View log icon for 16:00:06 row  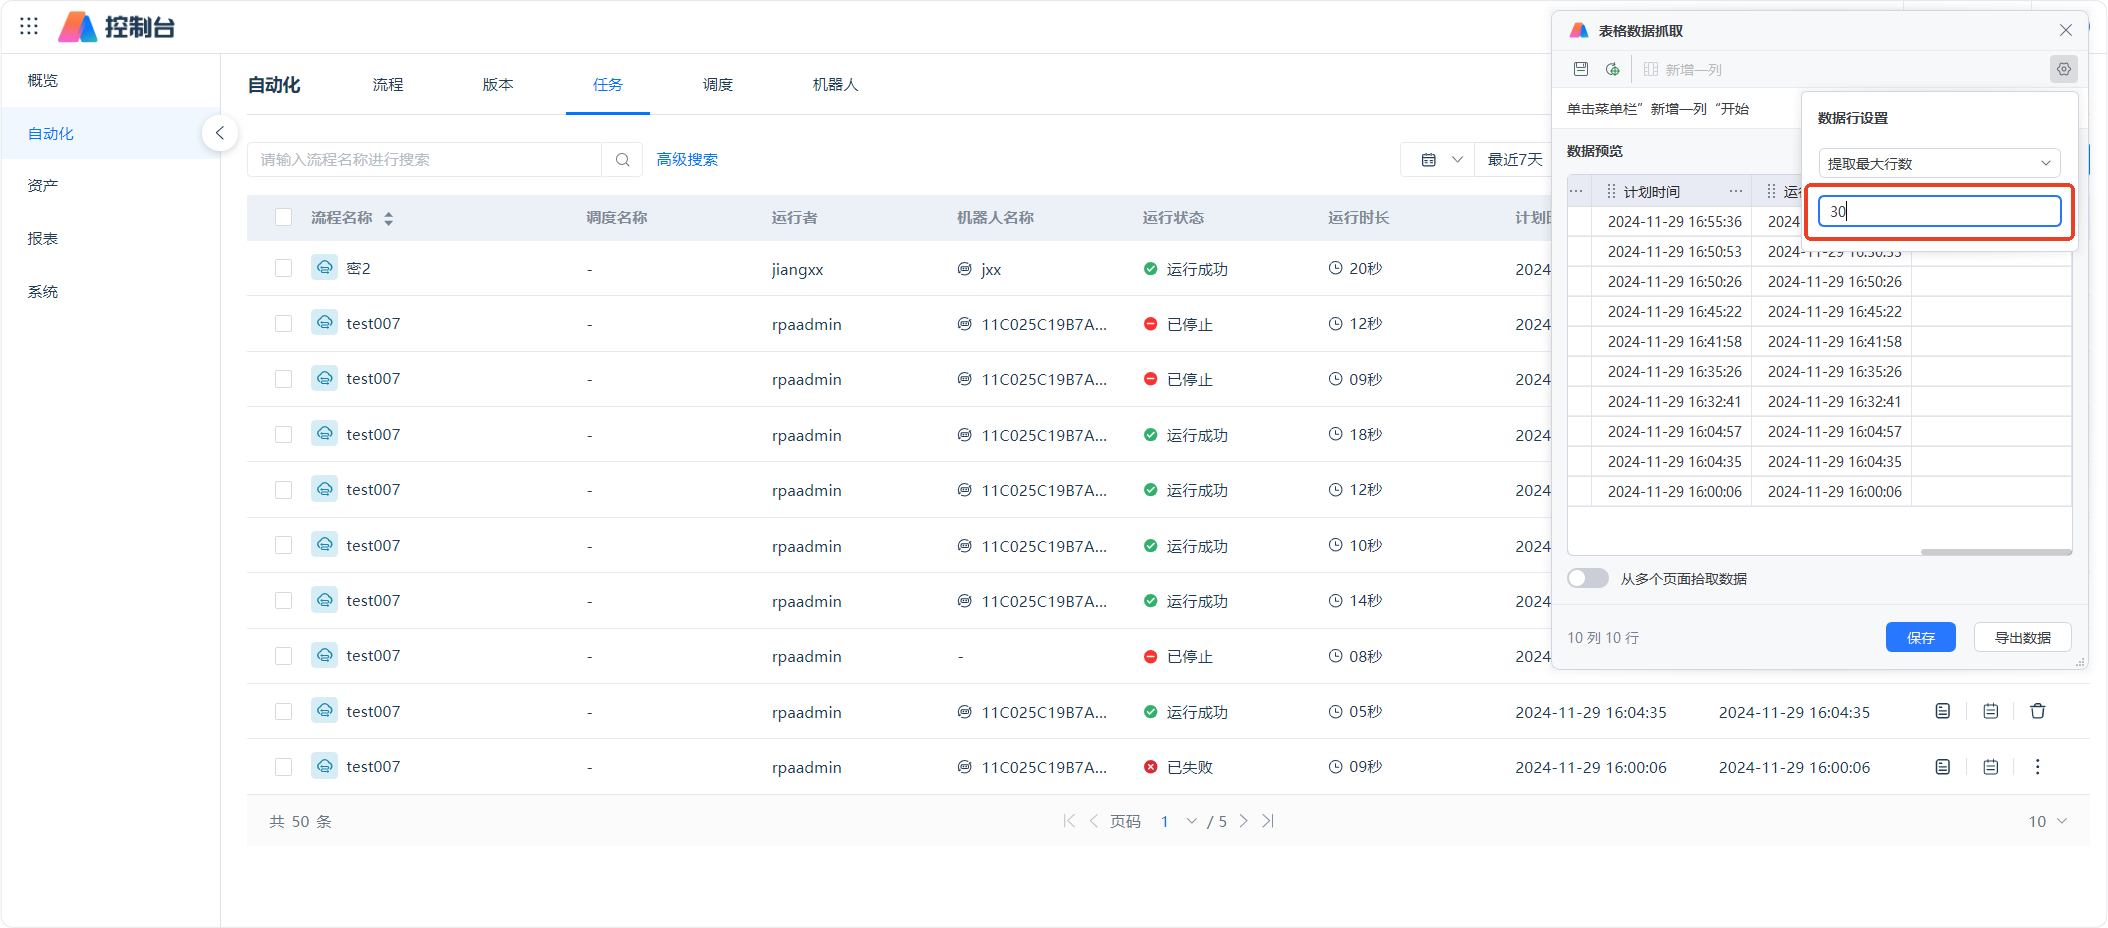[1943, 767]
